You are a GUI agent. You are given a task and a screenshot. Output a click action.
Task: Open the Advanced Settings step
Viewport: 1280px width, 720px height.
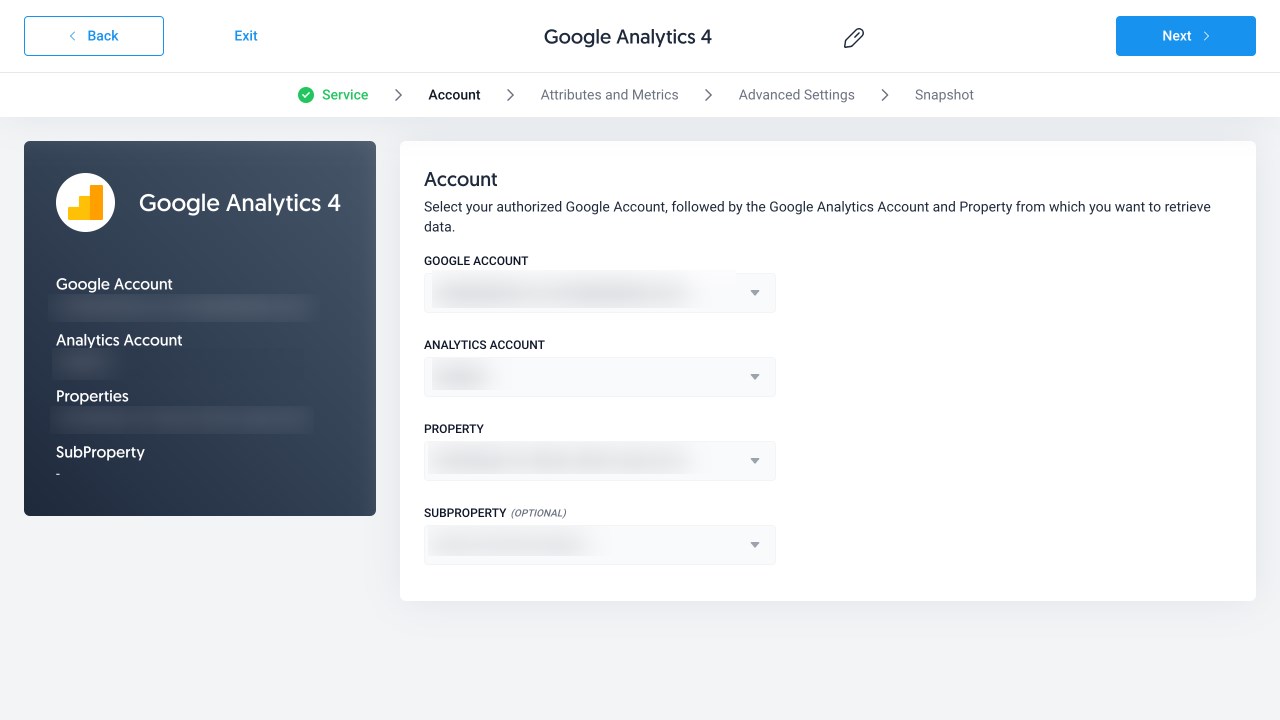[x=796, y=95]
